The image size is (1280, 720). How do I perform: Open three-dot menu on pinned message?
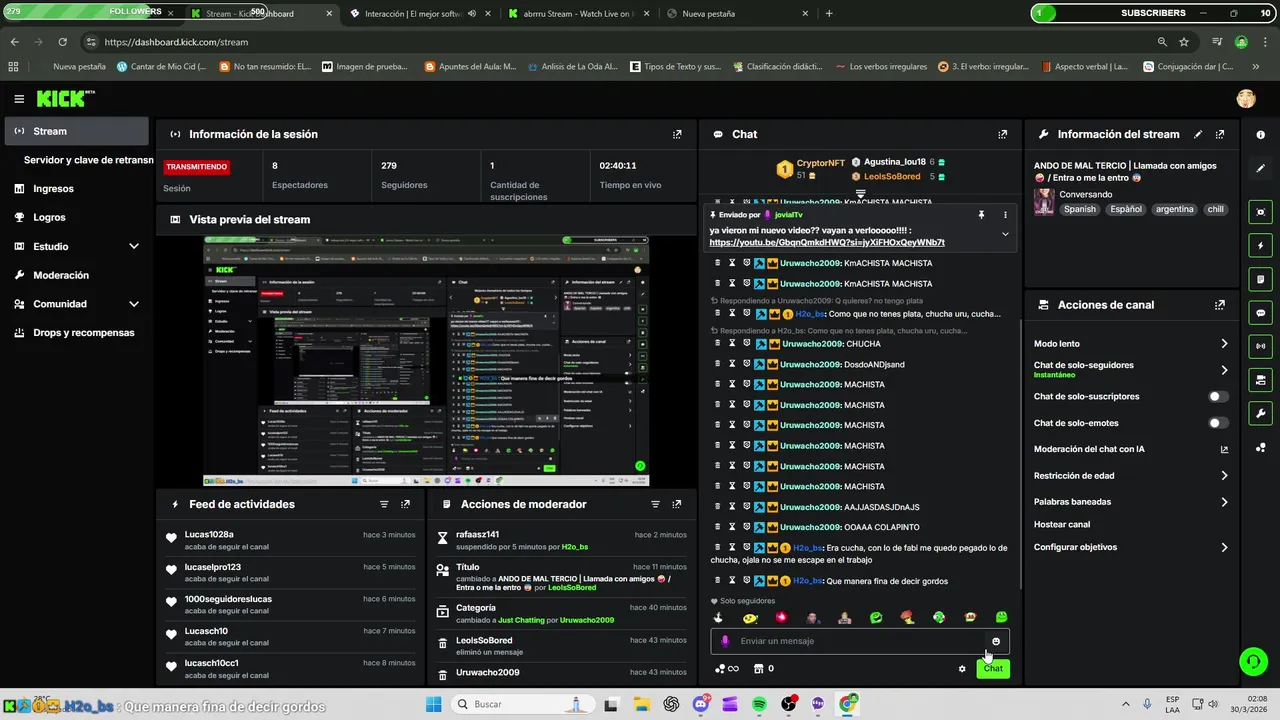(1005, 215)
